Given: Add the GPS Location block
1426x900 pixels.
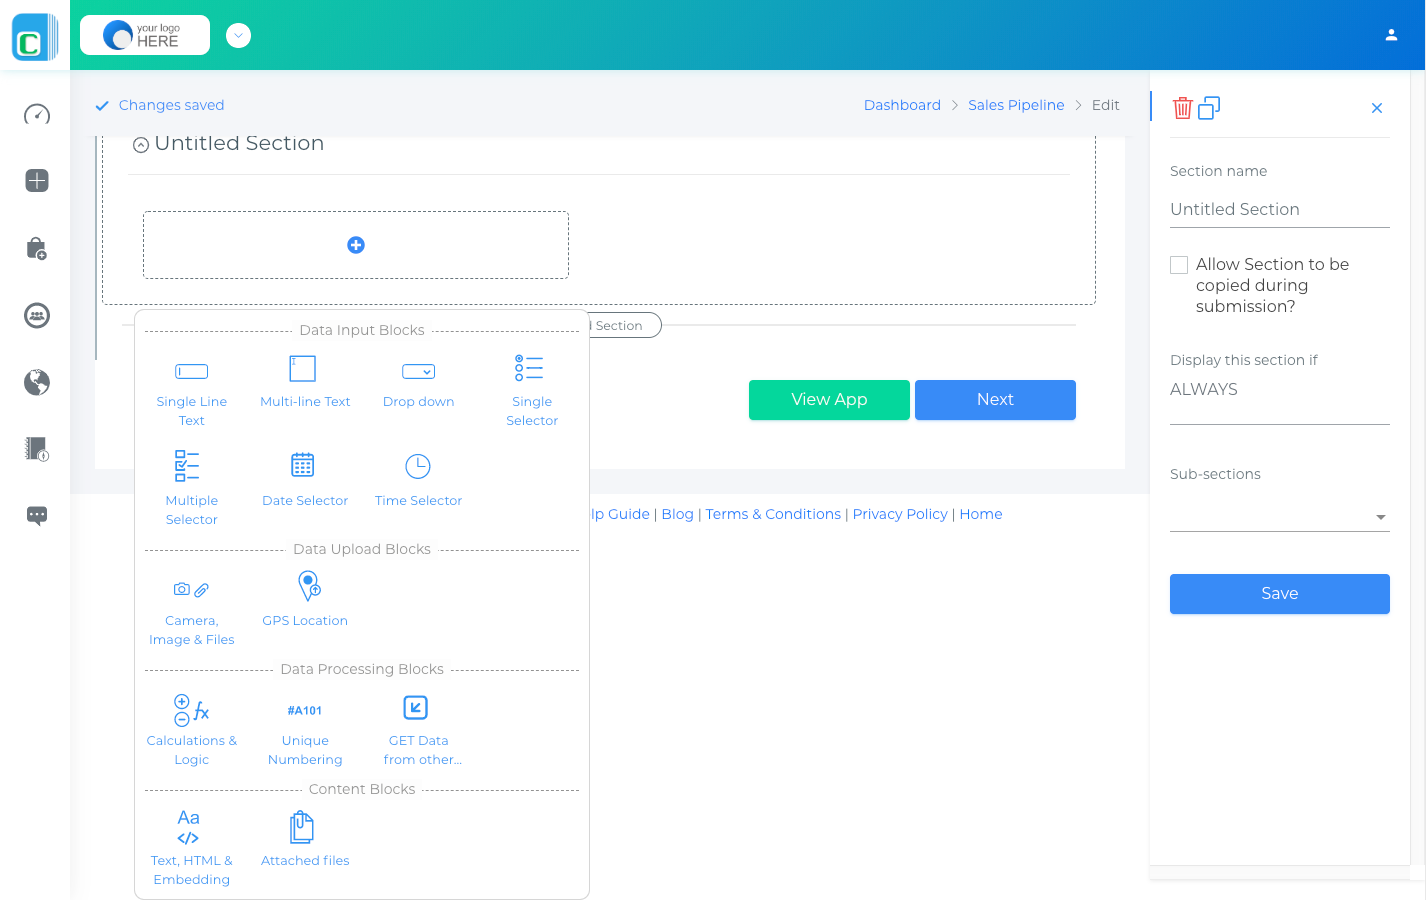Looking at the screenshot, I should pyautogui.click(x=305, y=600).
